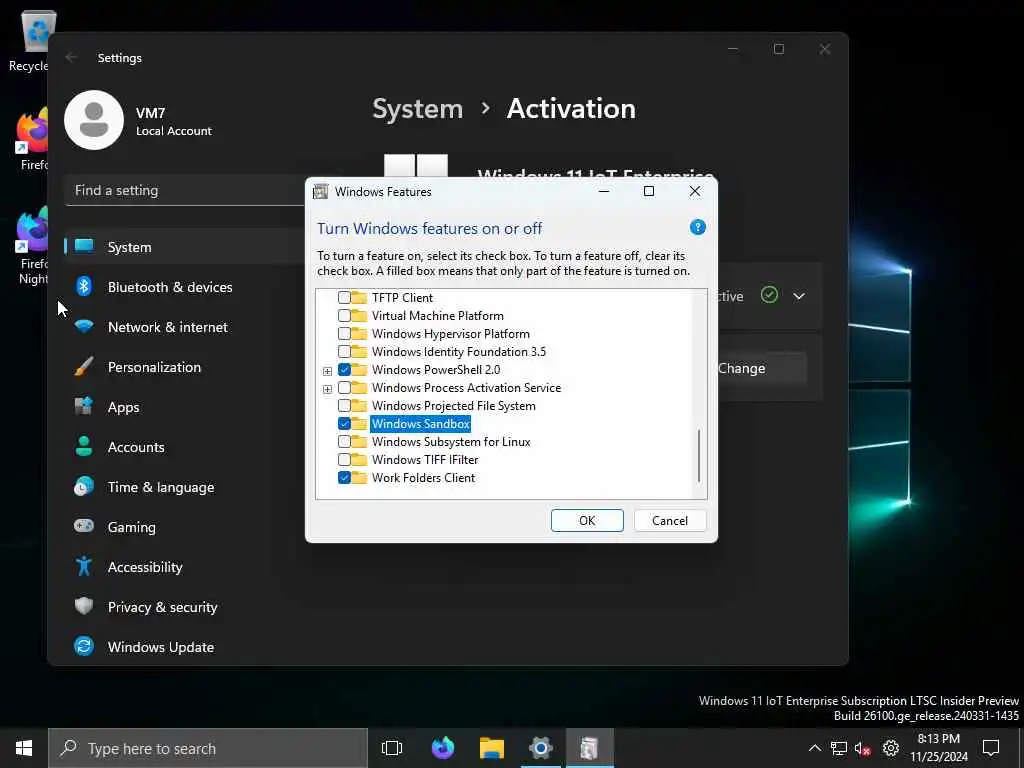Open the Start menu button
Screen dimensions: 1024x768
coord(24,748)
